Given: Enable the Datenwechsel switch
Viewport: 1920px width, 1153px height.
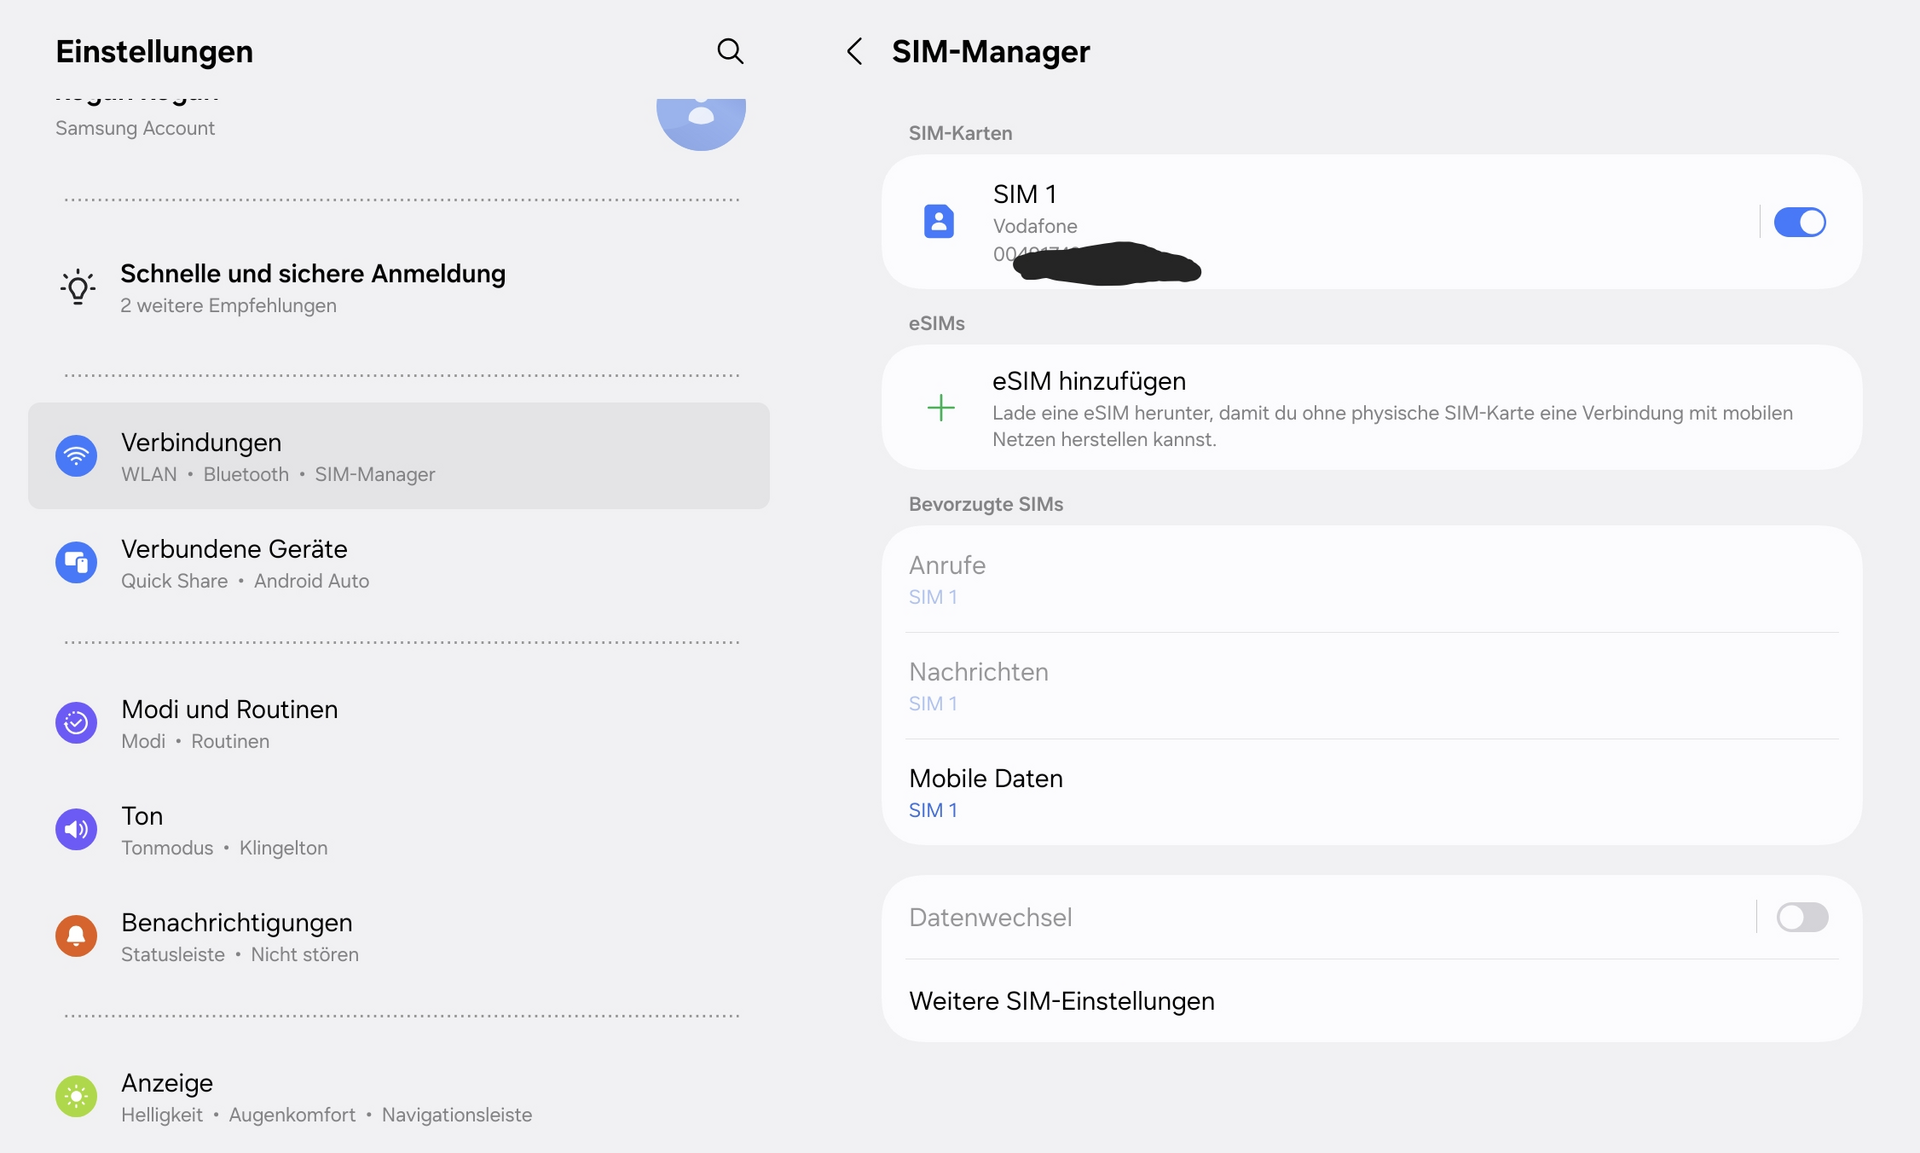Looking at the screenshot, I should tap(1801, 917).
